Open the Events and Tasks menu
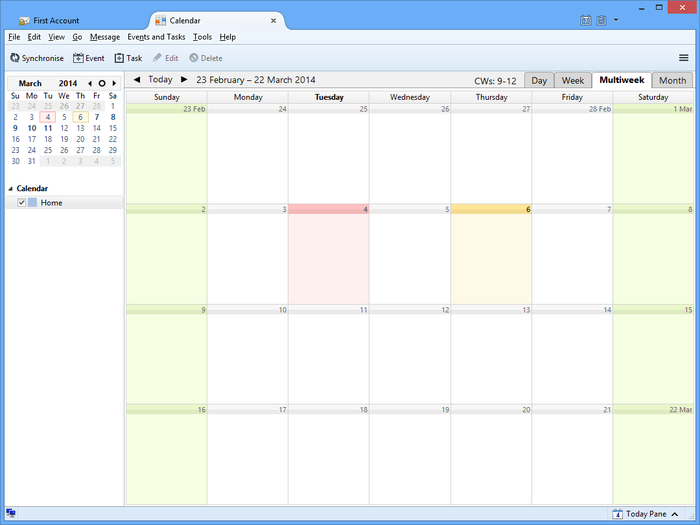The image size is (700, 525). tap(156, 37)
